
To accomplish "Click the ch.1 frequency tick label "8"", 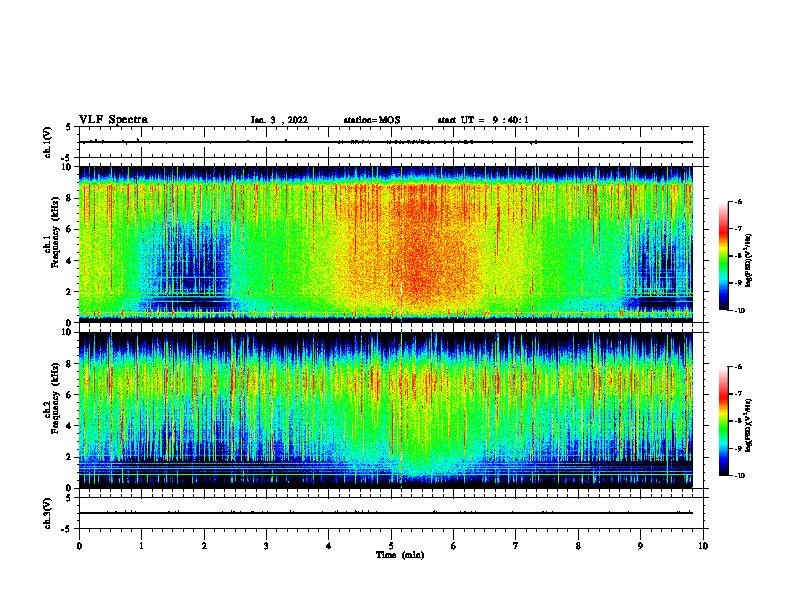I will (x=70, y=198).
